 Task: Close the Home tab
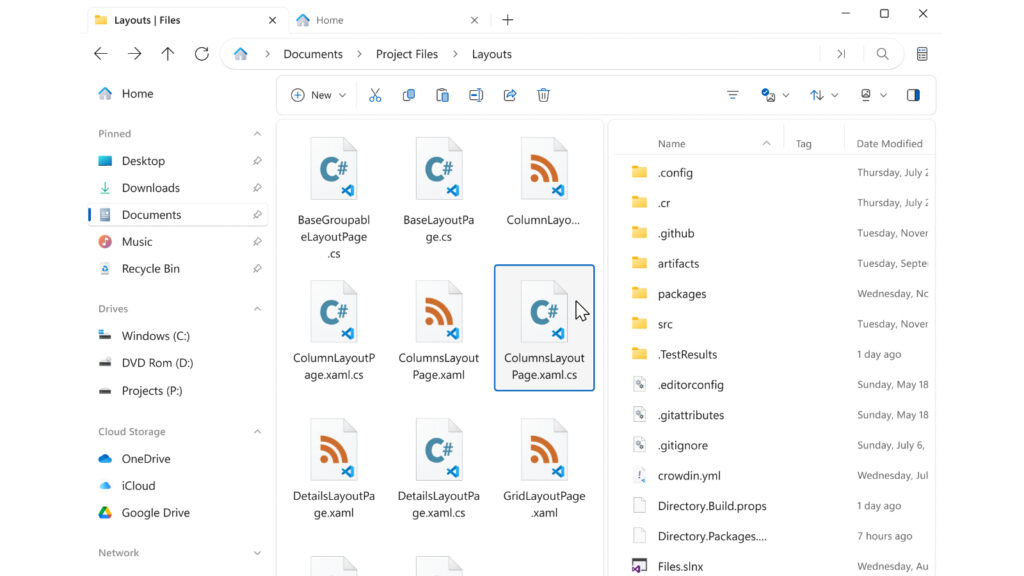(474, 20)
